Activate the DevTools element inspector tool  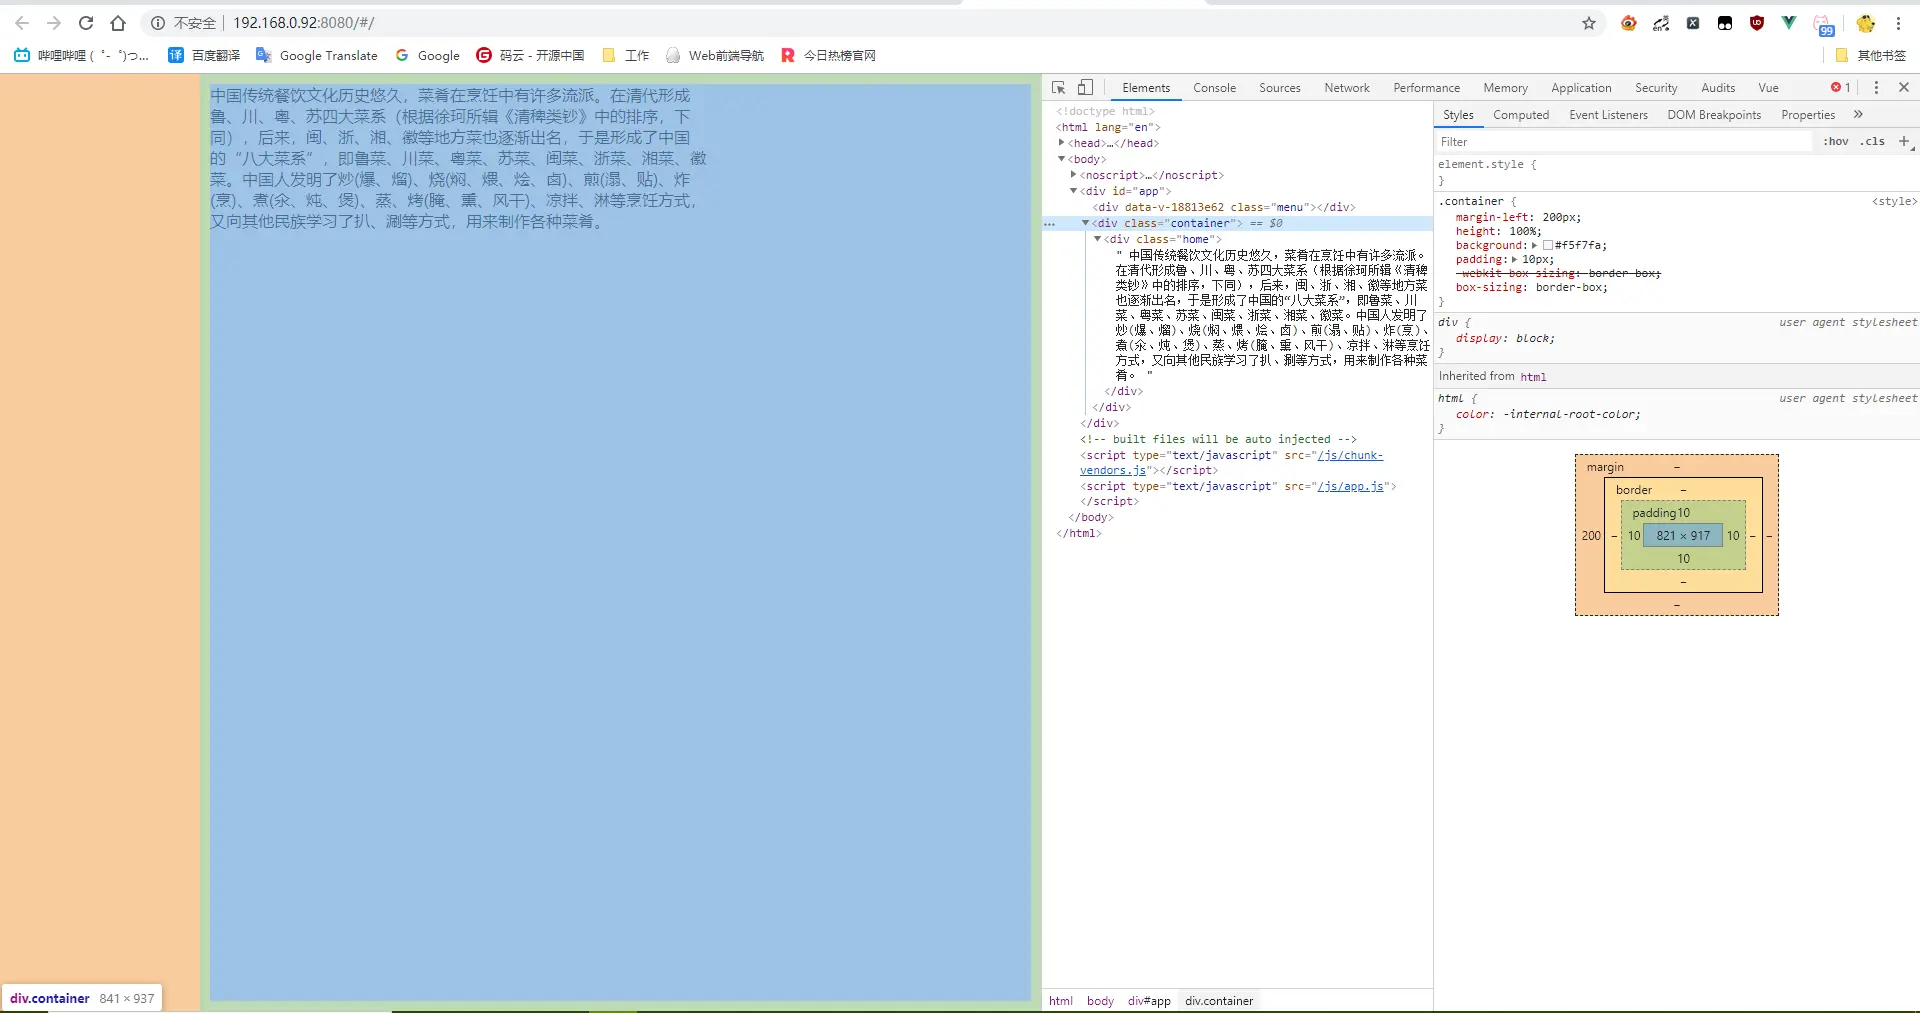point(1059,88)
